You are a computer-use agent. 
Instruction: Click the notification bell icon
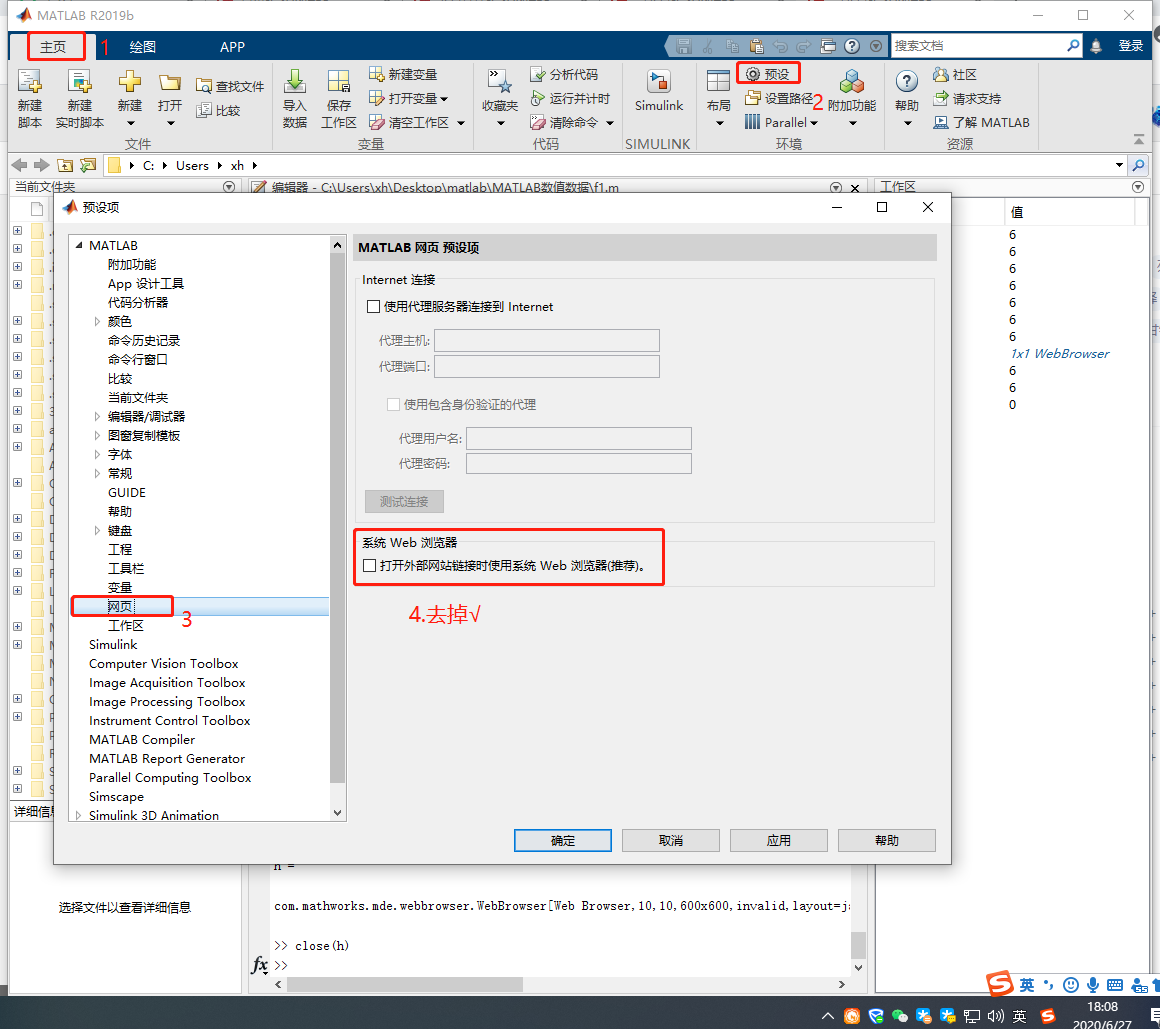click(1096, 46)
